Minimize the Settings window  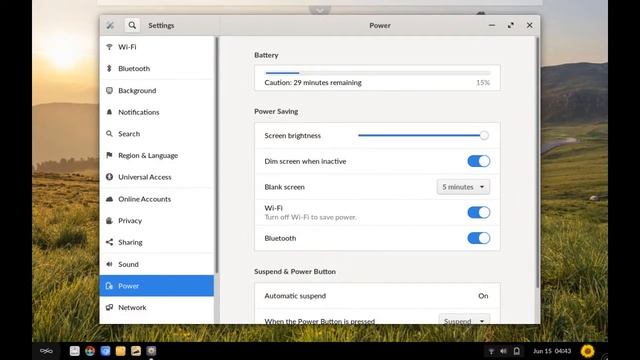492,25
